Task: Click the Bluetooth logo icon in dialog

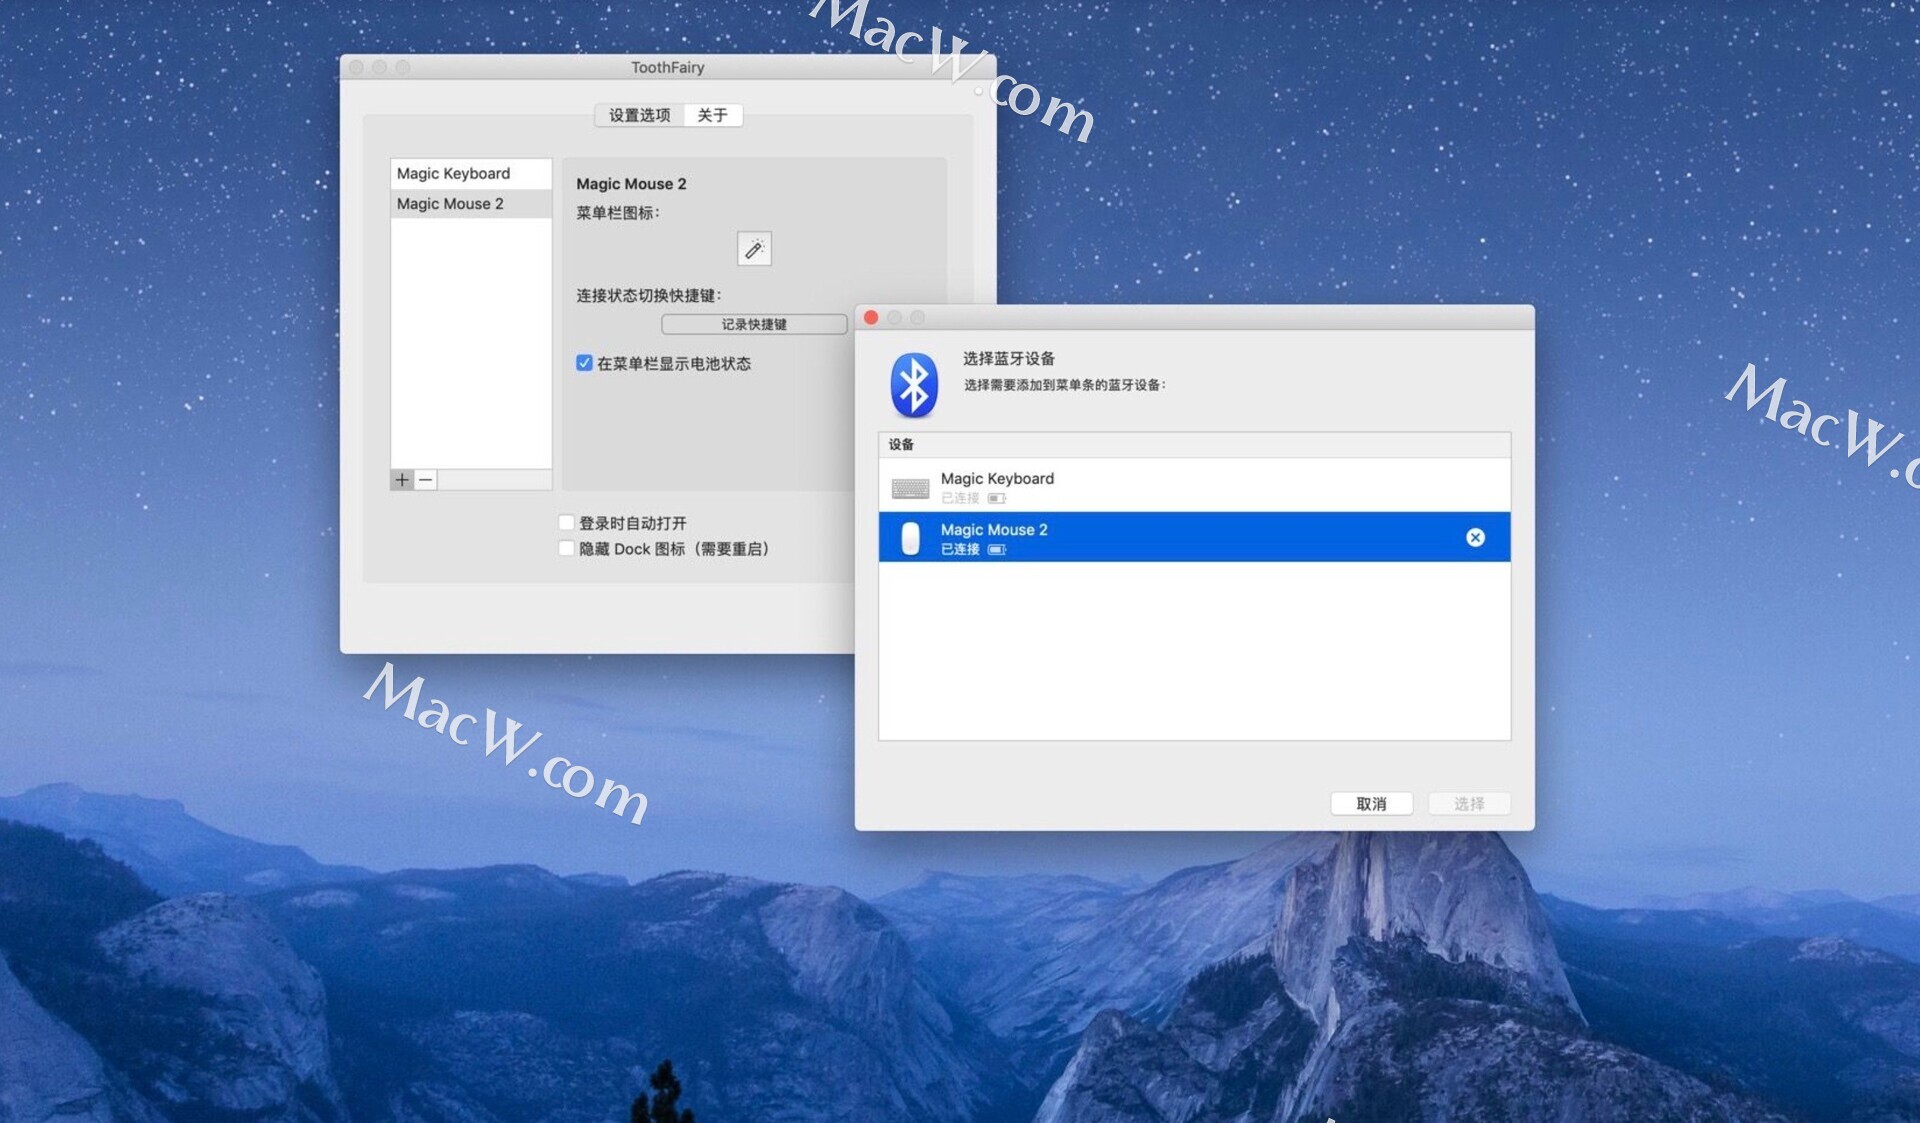Action: pyautogui.click(x=913, y=385)
